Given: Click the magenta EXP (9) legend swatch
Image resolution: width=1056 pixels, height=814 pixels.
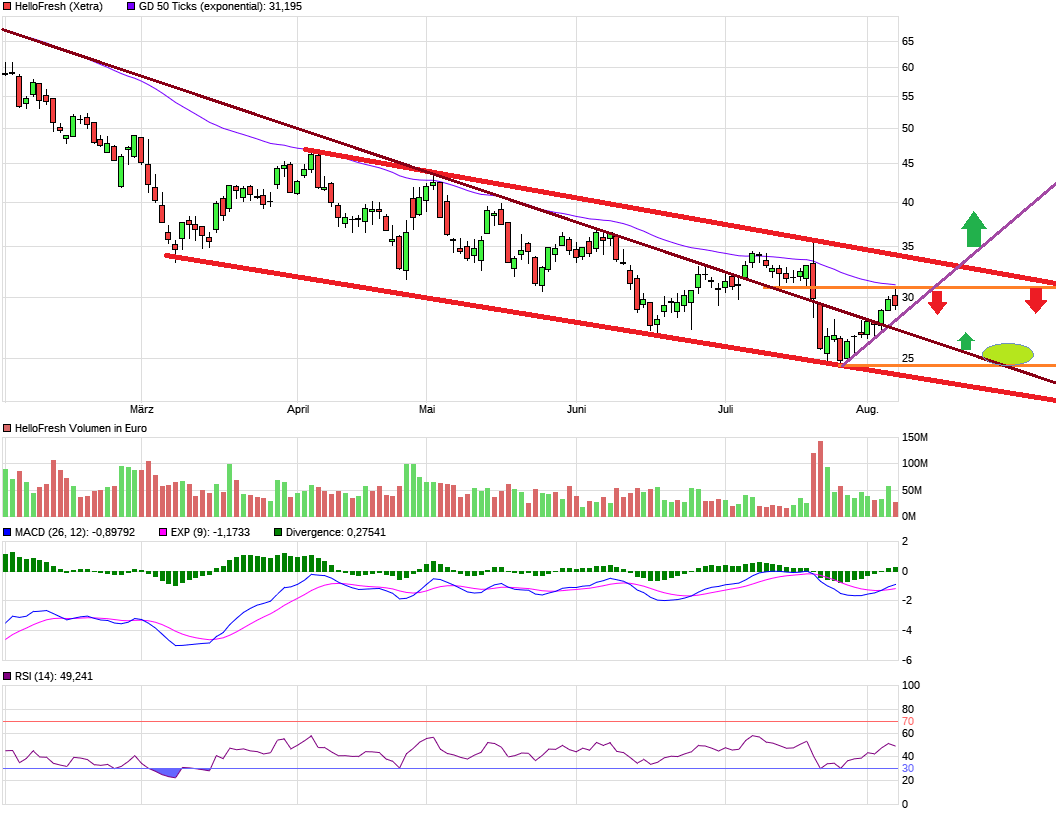Looking at the screenshot, I should [x=163, y=533].
